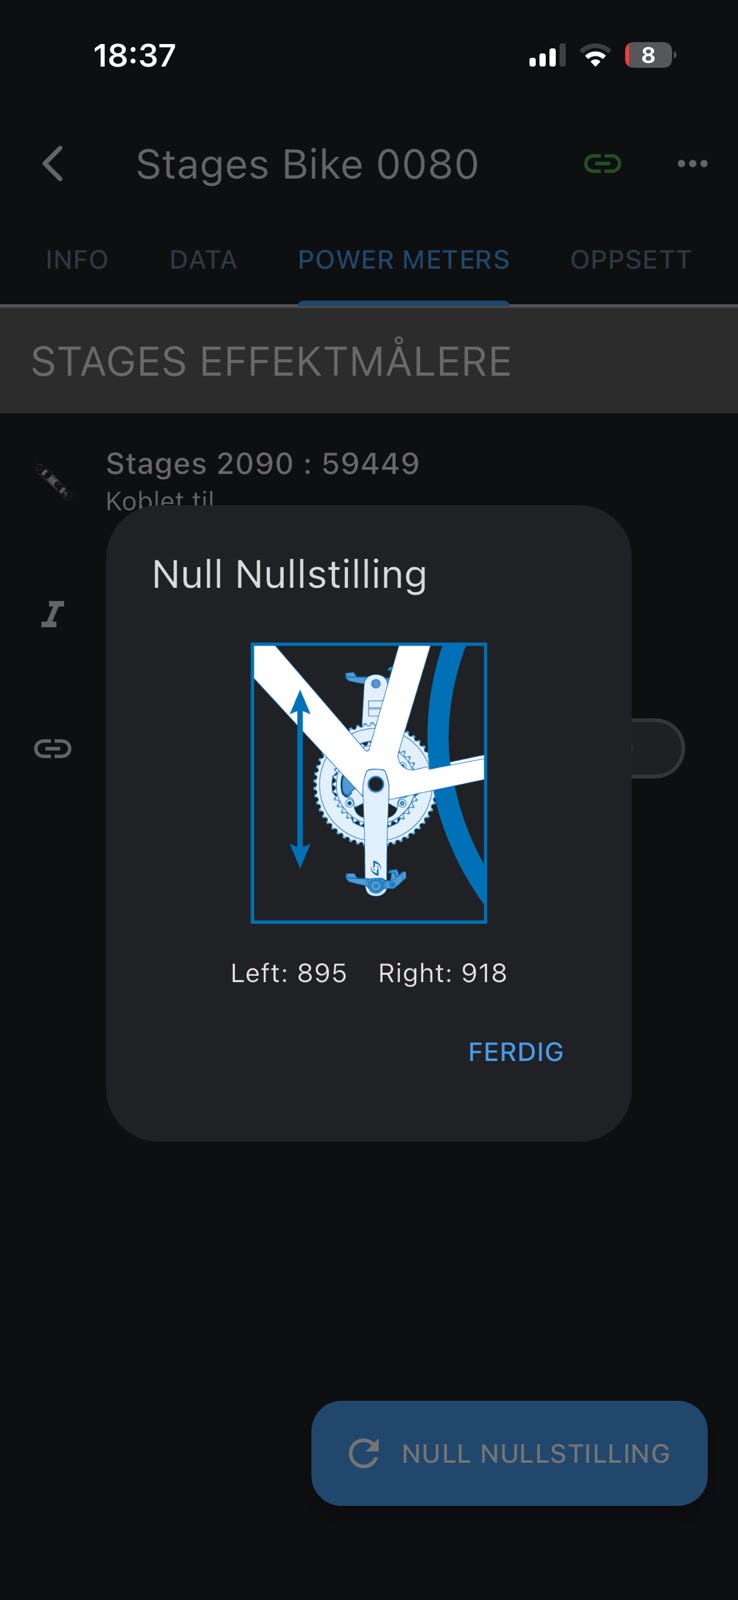Switch to the INFO tab
The image size is (738, 1600).
coord(77,260)
